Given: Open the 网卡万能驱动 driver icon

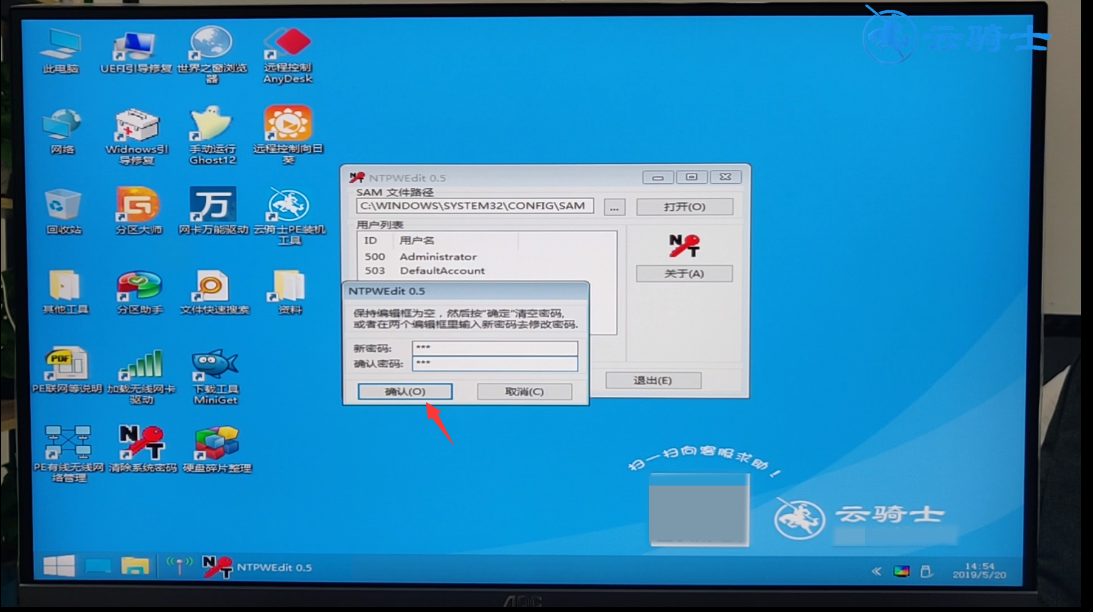Looking at the screenshot, I should tap(212, 206).
